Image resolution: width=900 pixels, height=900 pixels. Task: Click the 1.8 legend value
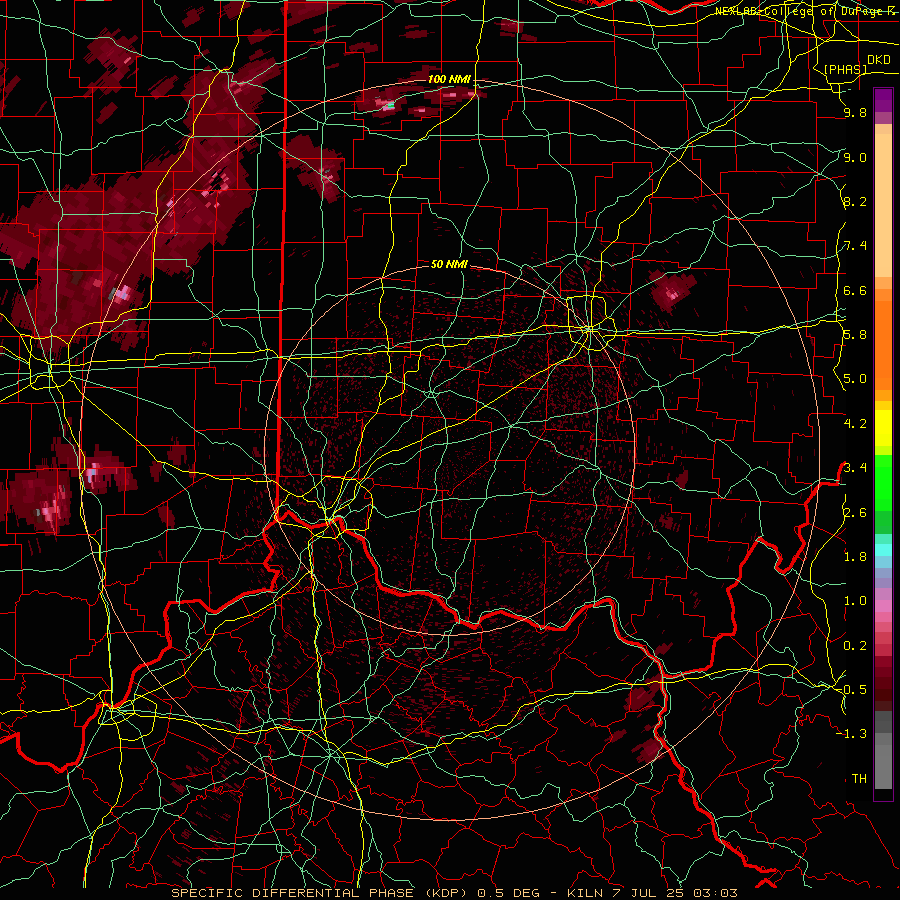pyautogui.click(x=855, y=556)
